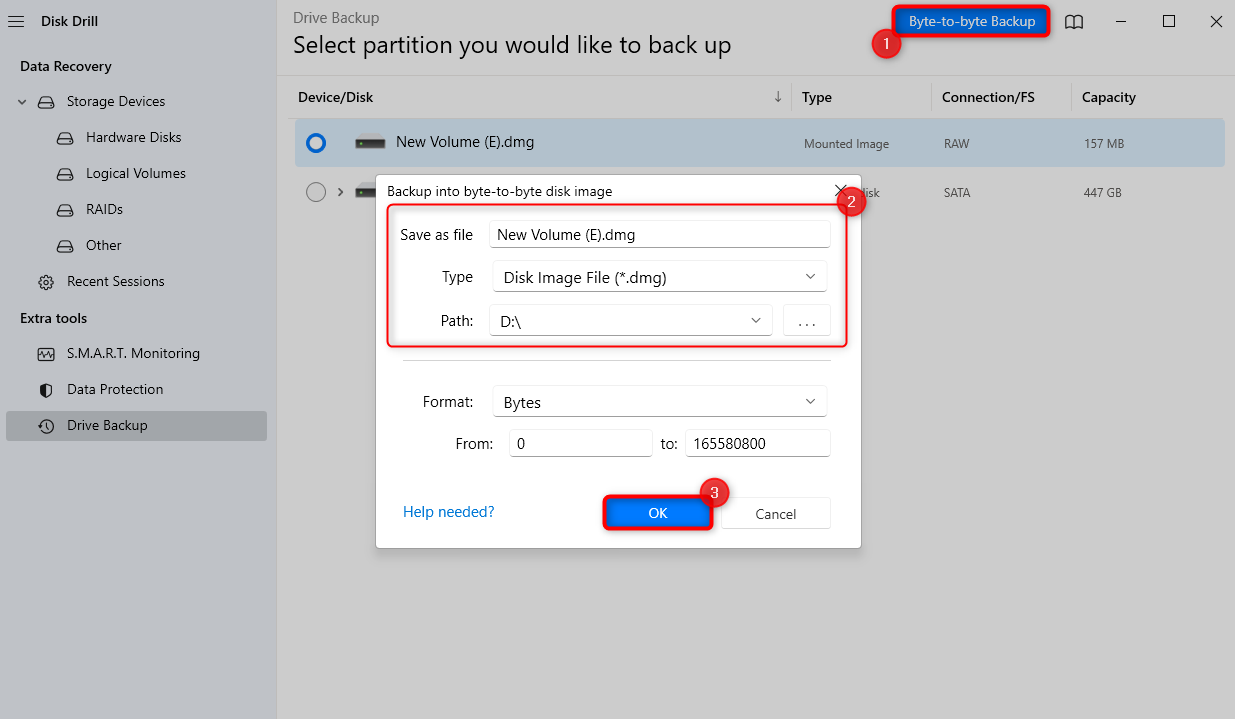Sort by Capacity column header
This screenshot has height=719, width=1235.
pyautogui.click(x=1109, y=97)
